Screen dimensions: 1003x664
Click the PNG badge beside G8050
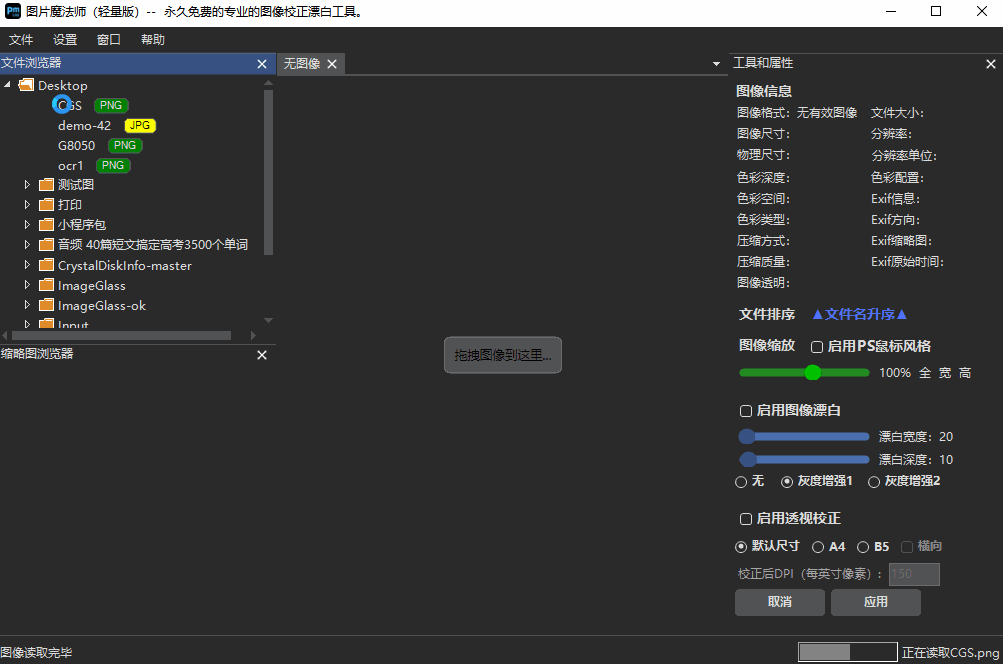[124, 145]
